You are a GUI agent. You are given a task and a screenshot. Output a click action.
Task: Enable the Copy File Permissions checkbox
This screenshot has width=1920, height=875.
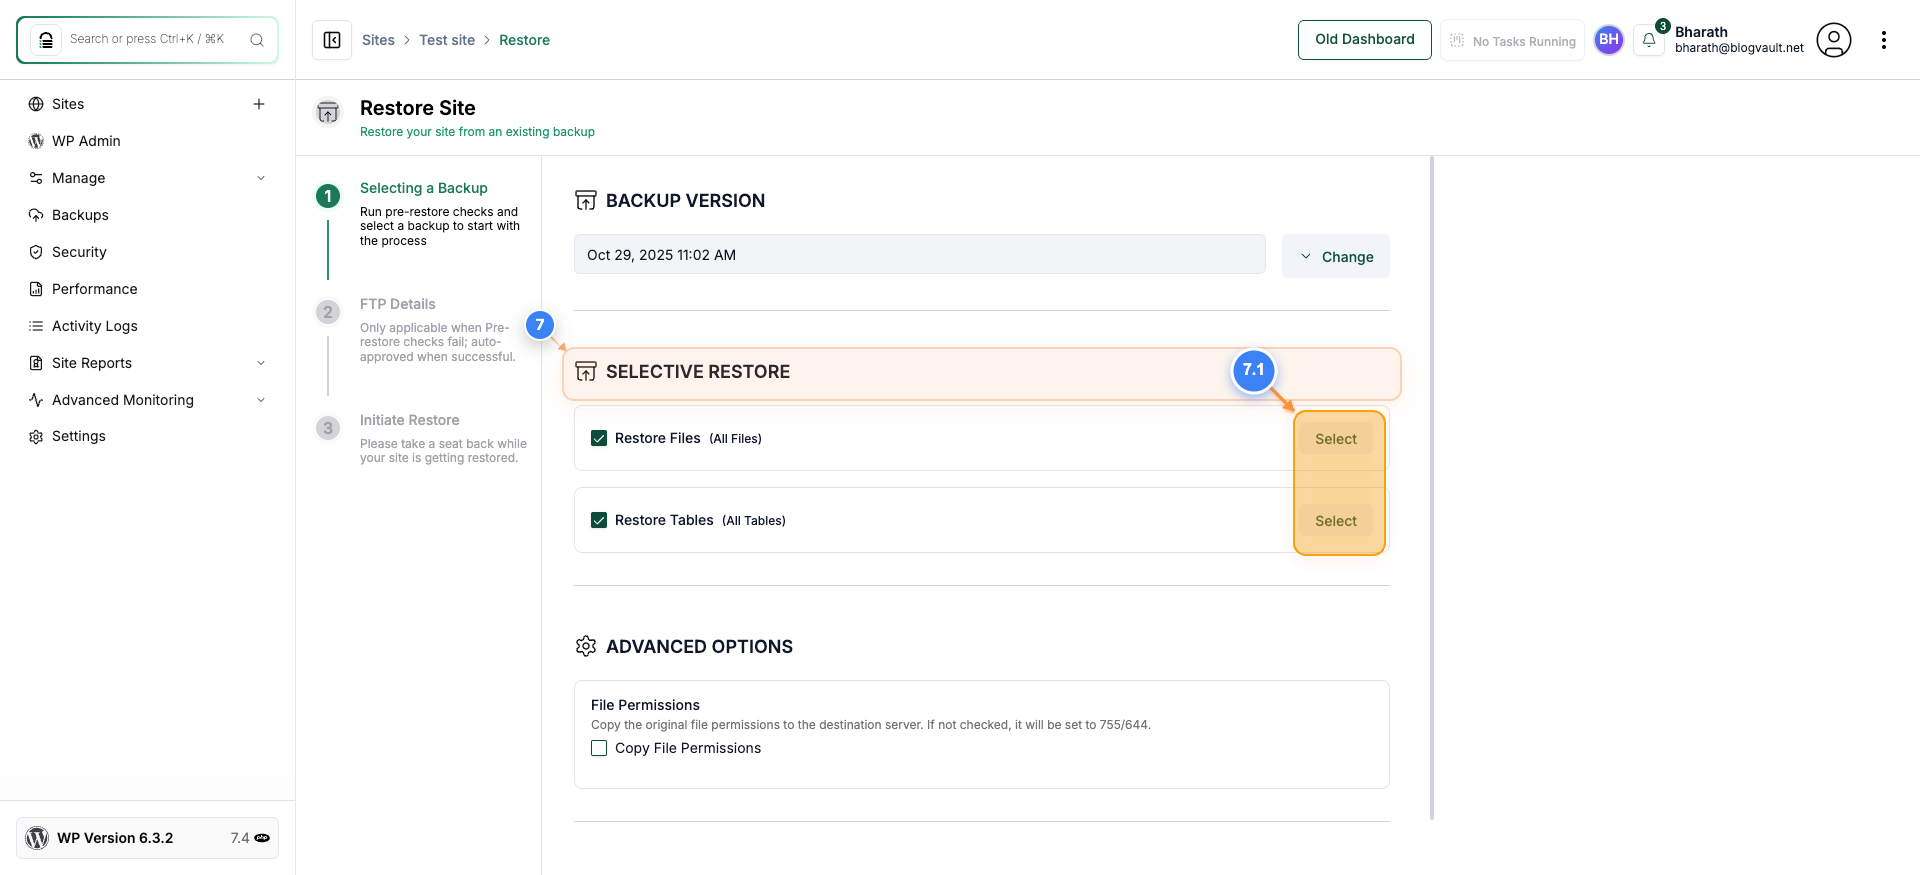click(599, 748)
